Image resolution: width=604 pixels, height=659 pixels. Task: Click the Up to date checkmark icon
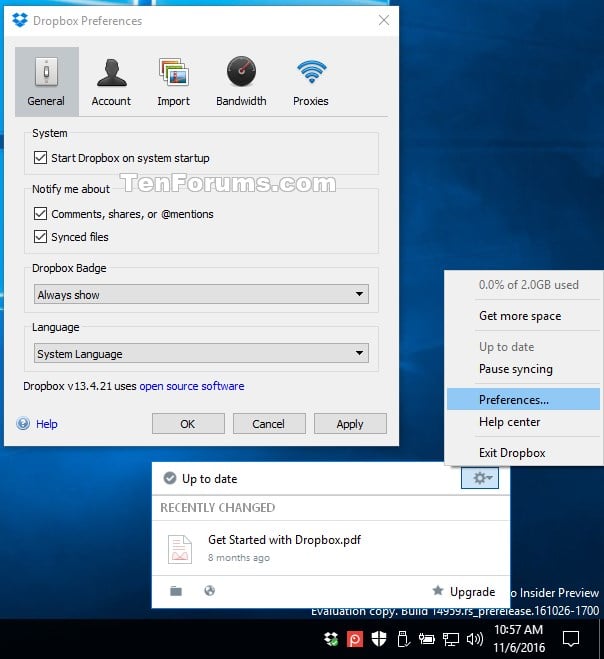pos(170,478)
